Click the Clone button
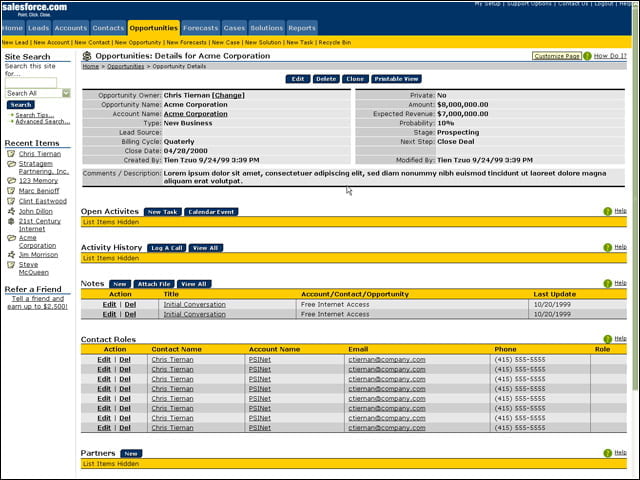This screenshot has width=640, height=480. [x=355, y=79]
